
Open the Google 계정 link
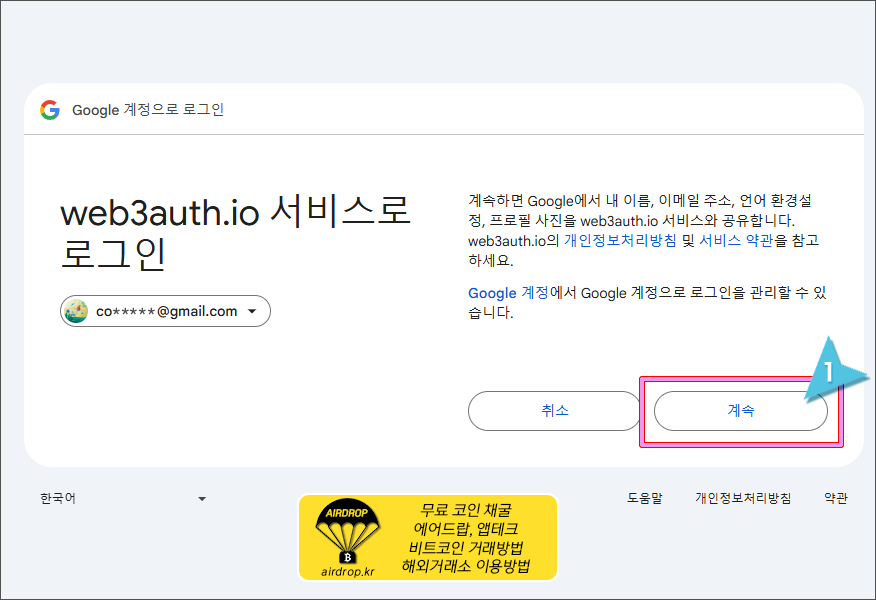[508, 293]
